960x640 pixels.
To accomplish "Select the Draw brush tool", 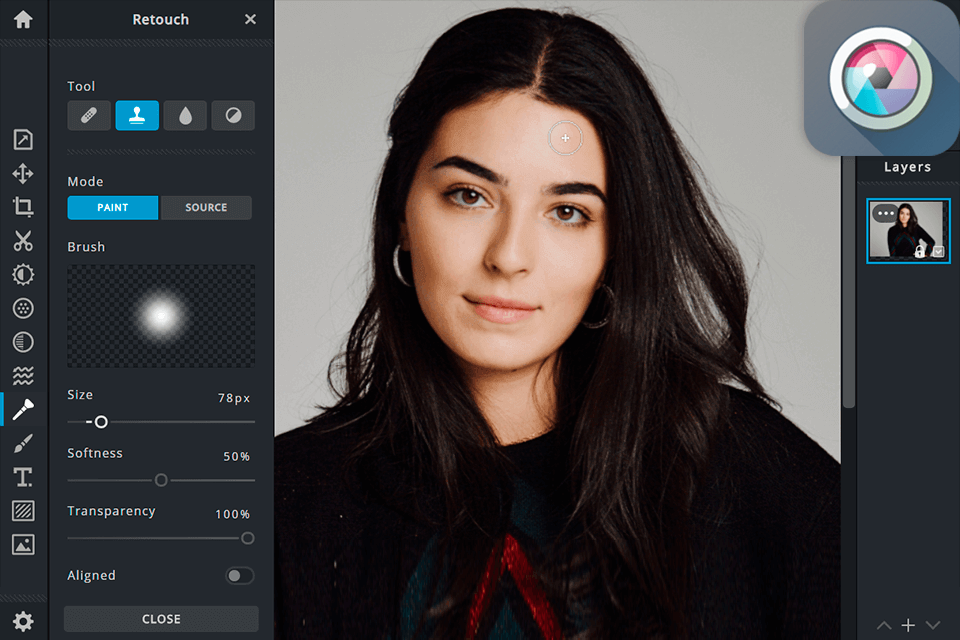I will tap(23, 443).
